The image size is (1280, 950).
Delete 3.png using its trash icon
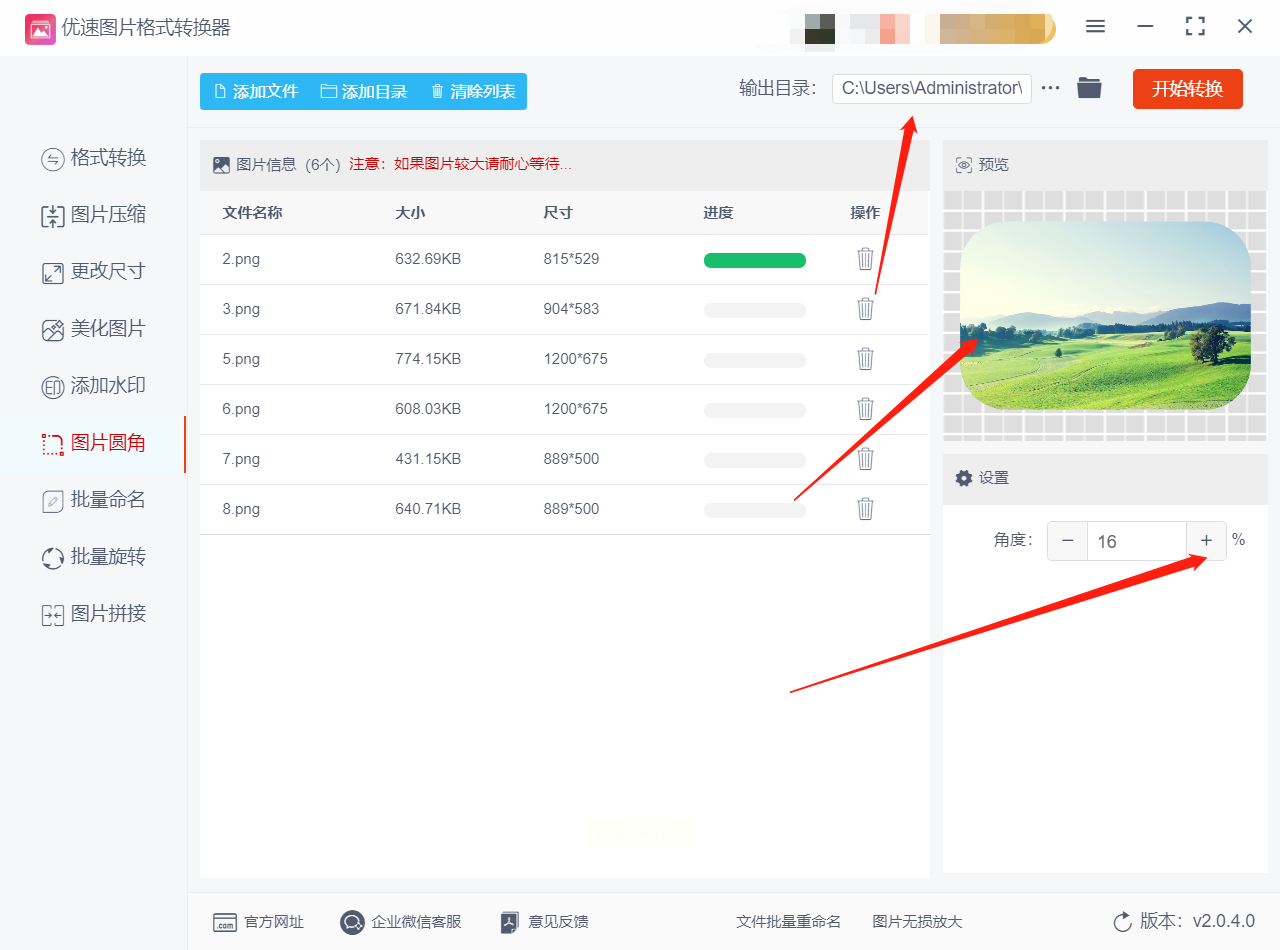[x=865, y=309]
